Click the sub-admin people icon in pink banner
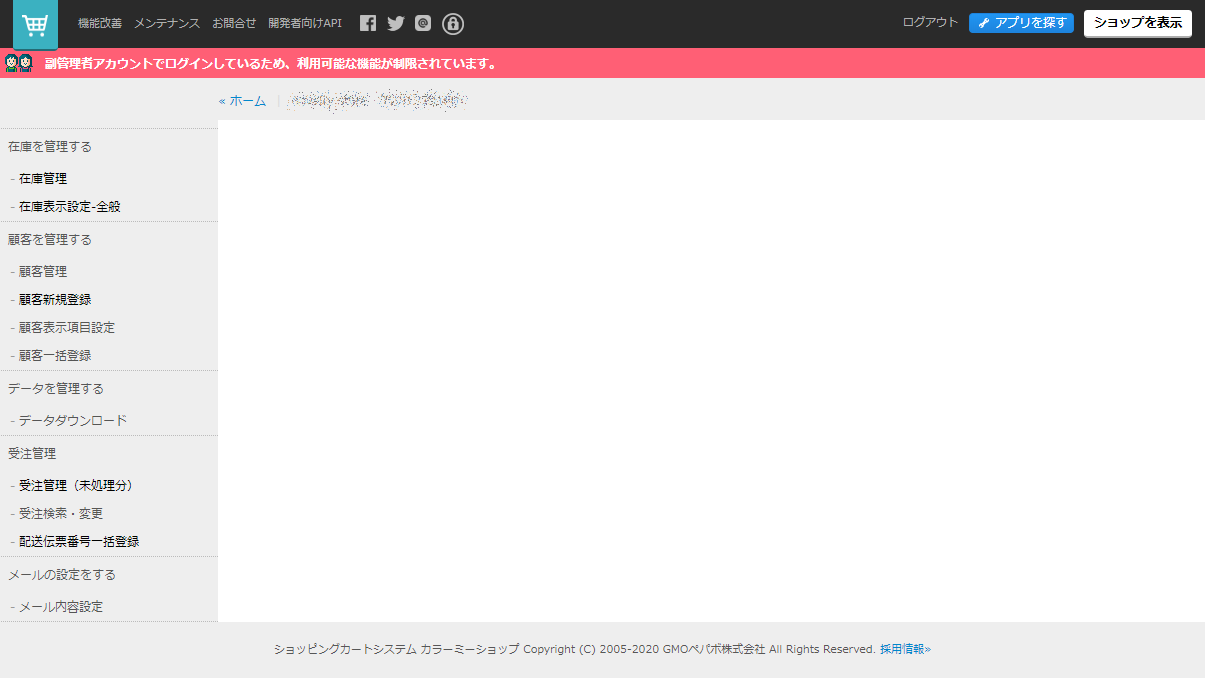This screenshot has width=1205, height=684. pos(19,63)
